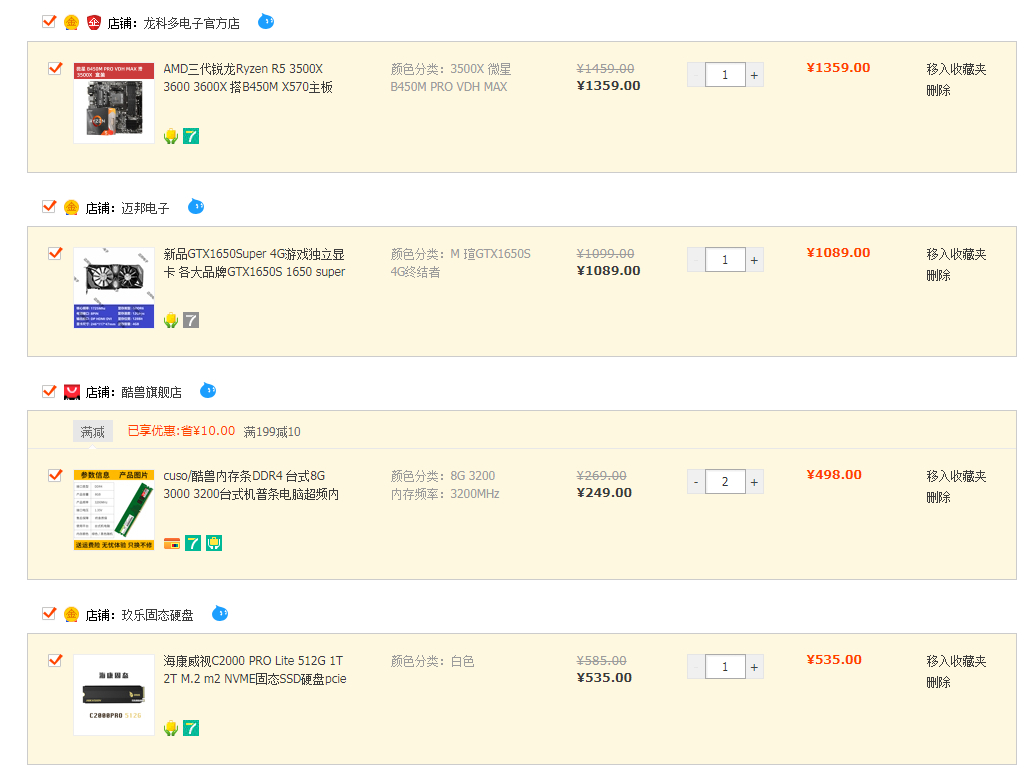This screenshot has height=780, width=1028.
Task: Click green shield icon under cuso memory item
Action: coord(214,543)
